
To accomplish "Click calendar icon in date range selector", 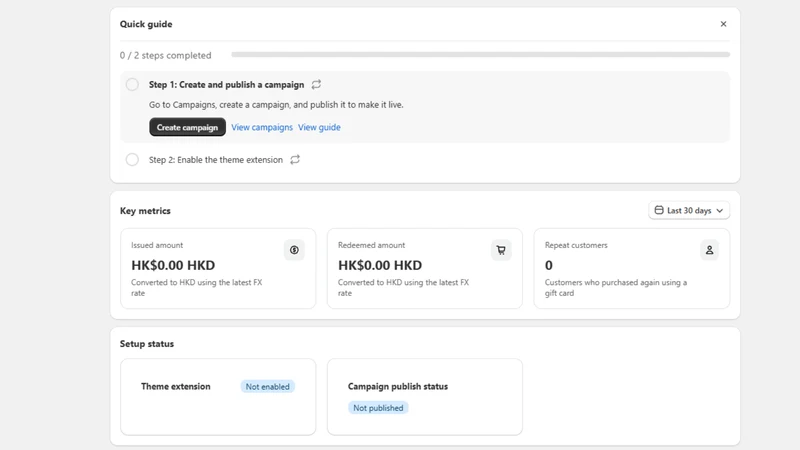I will point(659,210).
